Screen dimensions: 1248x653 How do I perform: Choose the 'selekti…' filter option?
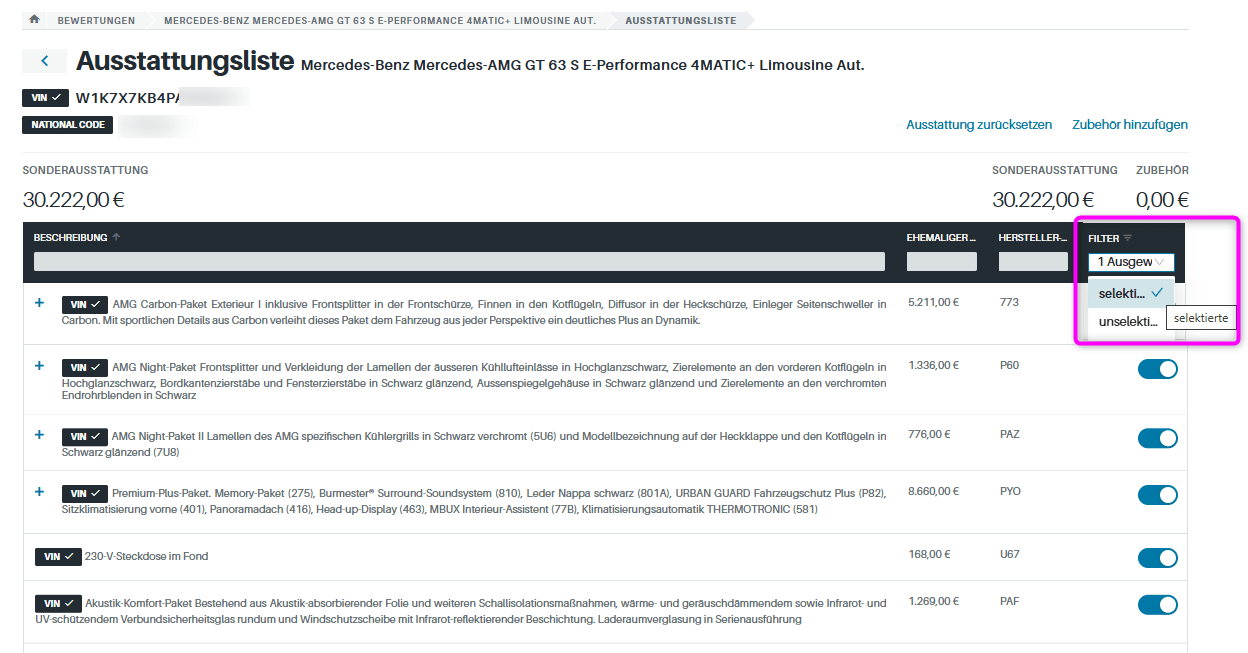pos(1131,293)
